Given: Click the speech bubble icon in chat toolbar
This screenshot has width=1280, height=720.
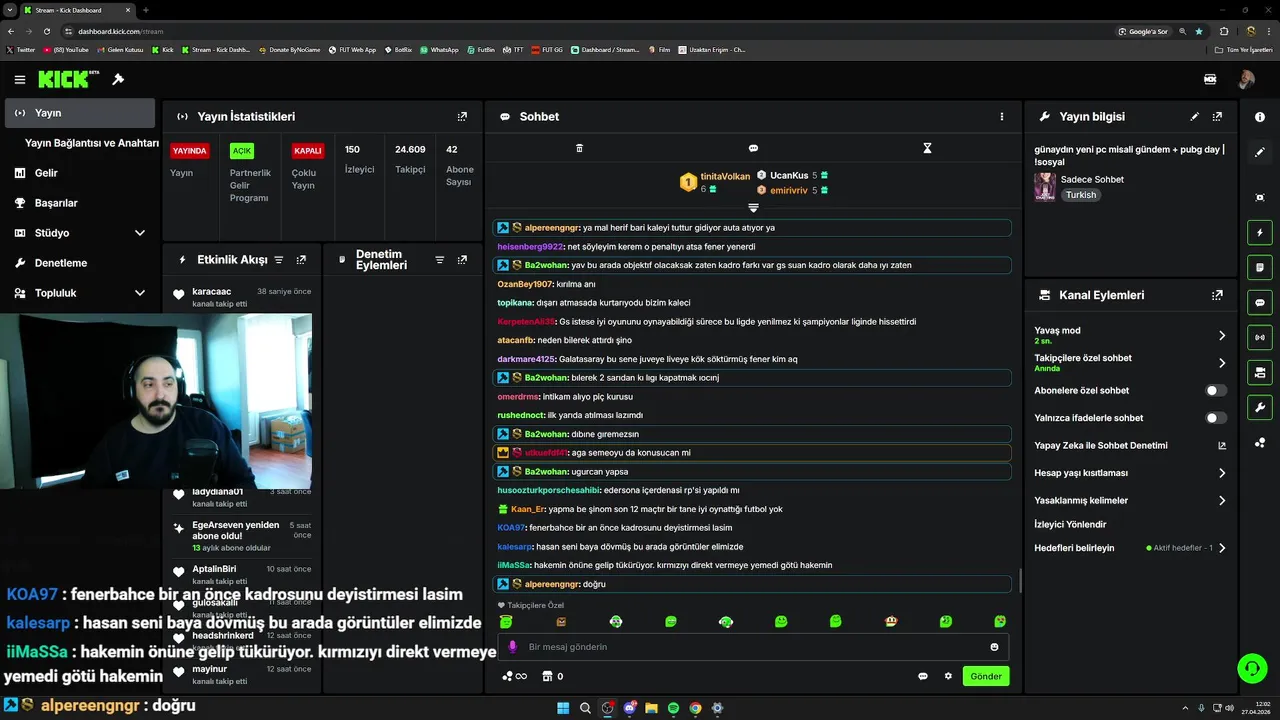Looking at the screenshot, I should pyautogui.click(x=753, y=148).
